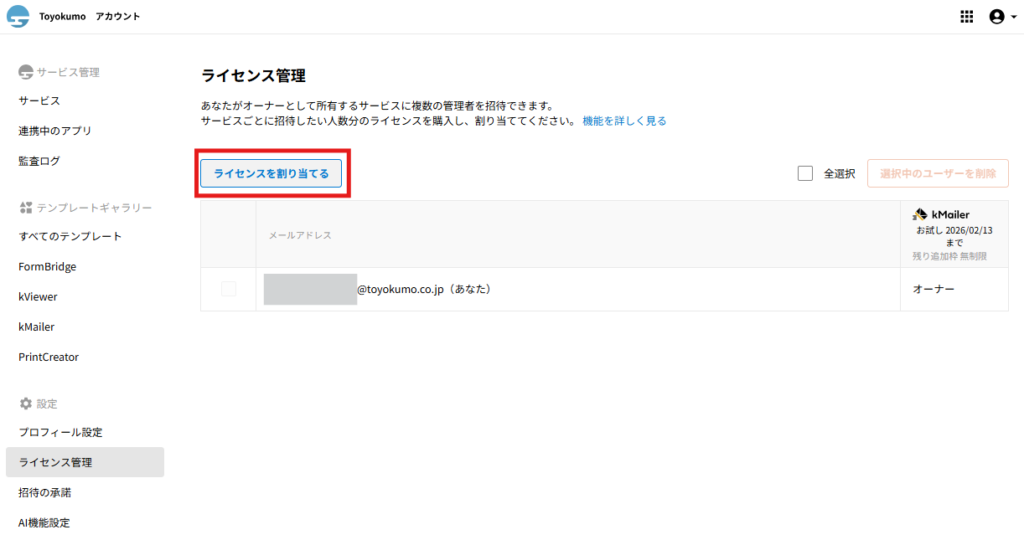Open プロフィール設定 in sidebar
The width and height of the screenshot is (1024, 540).
[x=60, y=432]
